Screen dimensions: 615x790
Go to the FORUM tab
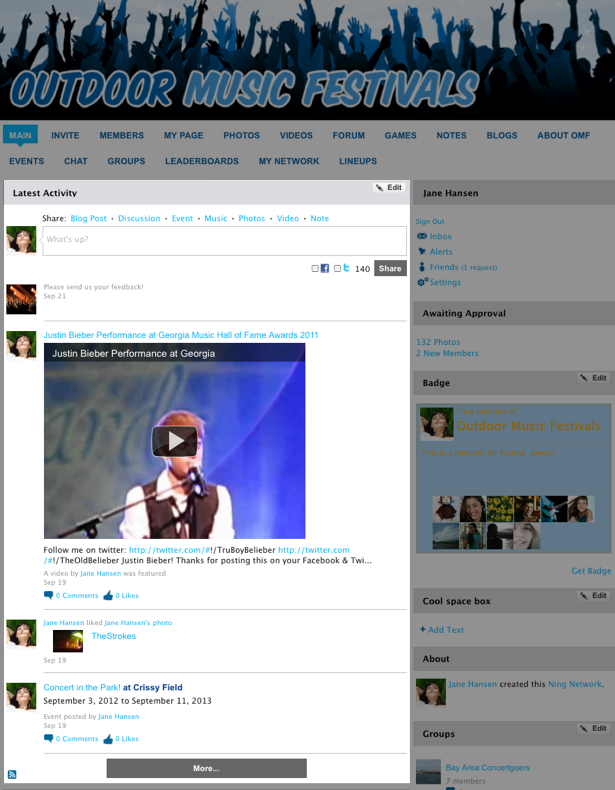tap(349, 135)
